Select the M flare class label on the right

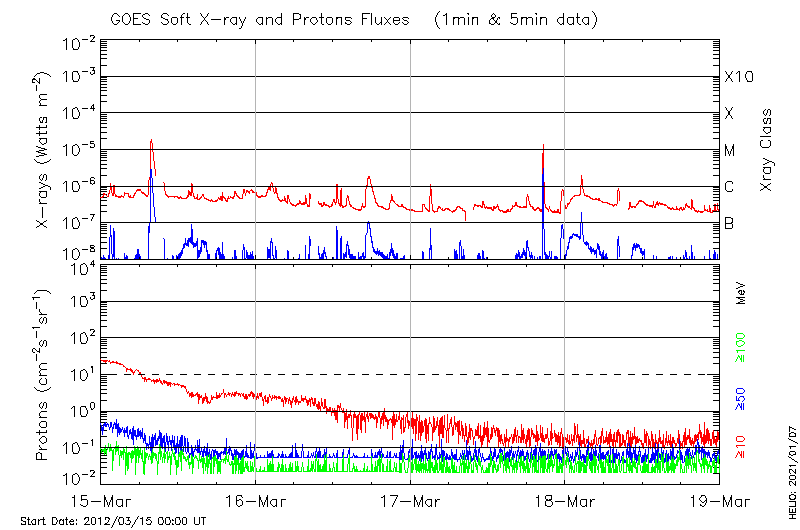point(730,151)
